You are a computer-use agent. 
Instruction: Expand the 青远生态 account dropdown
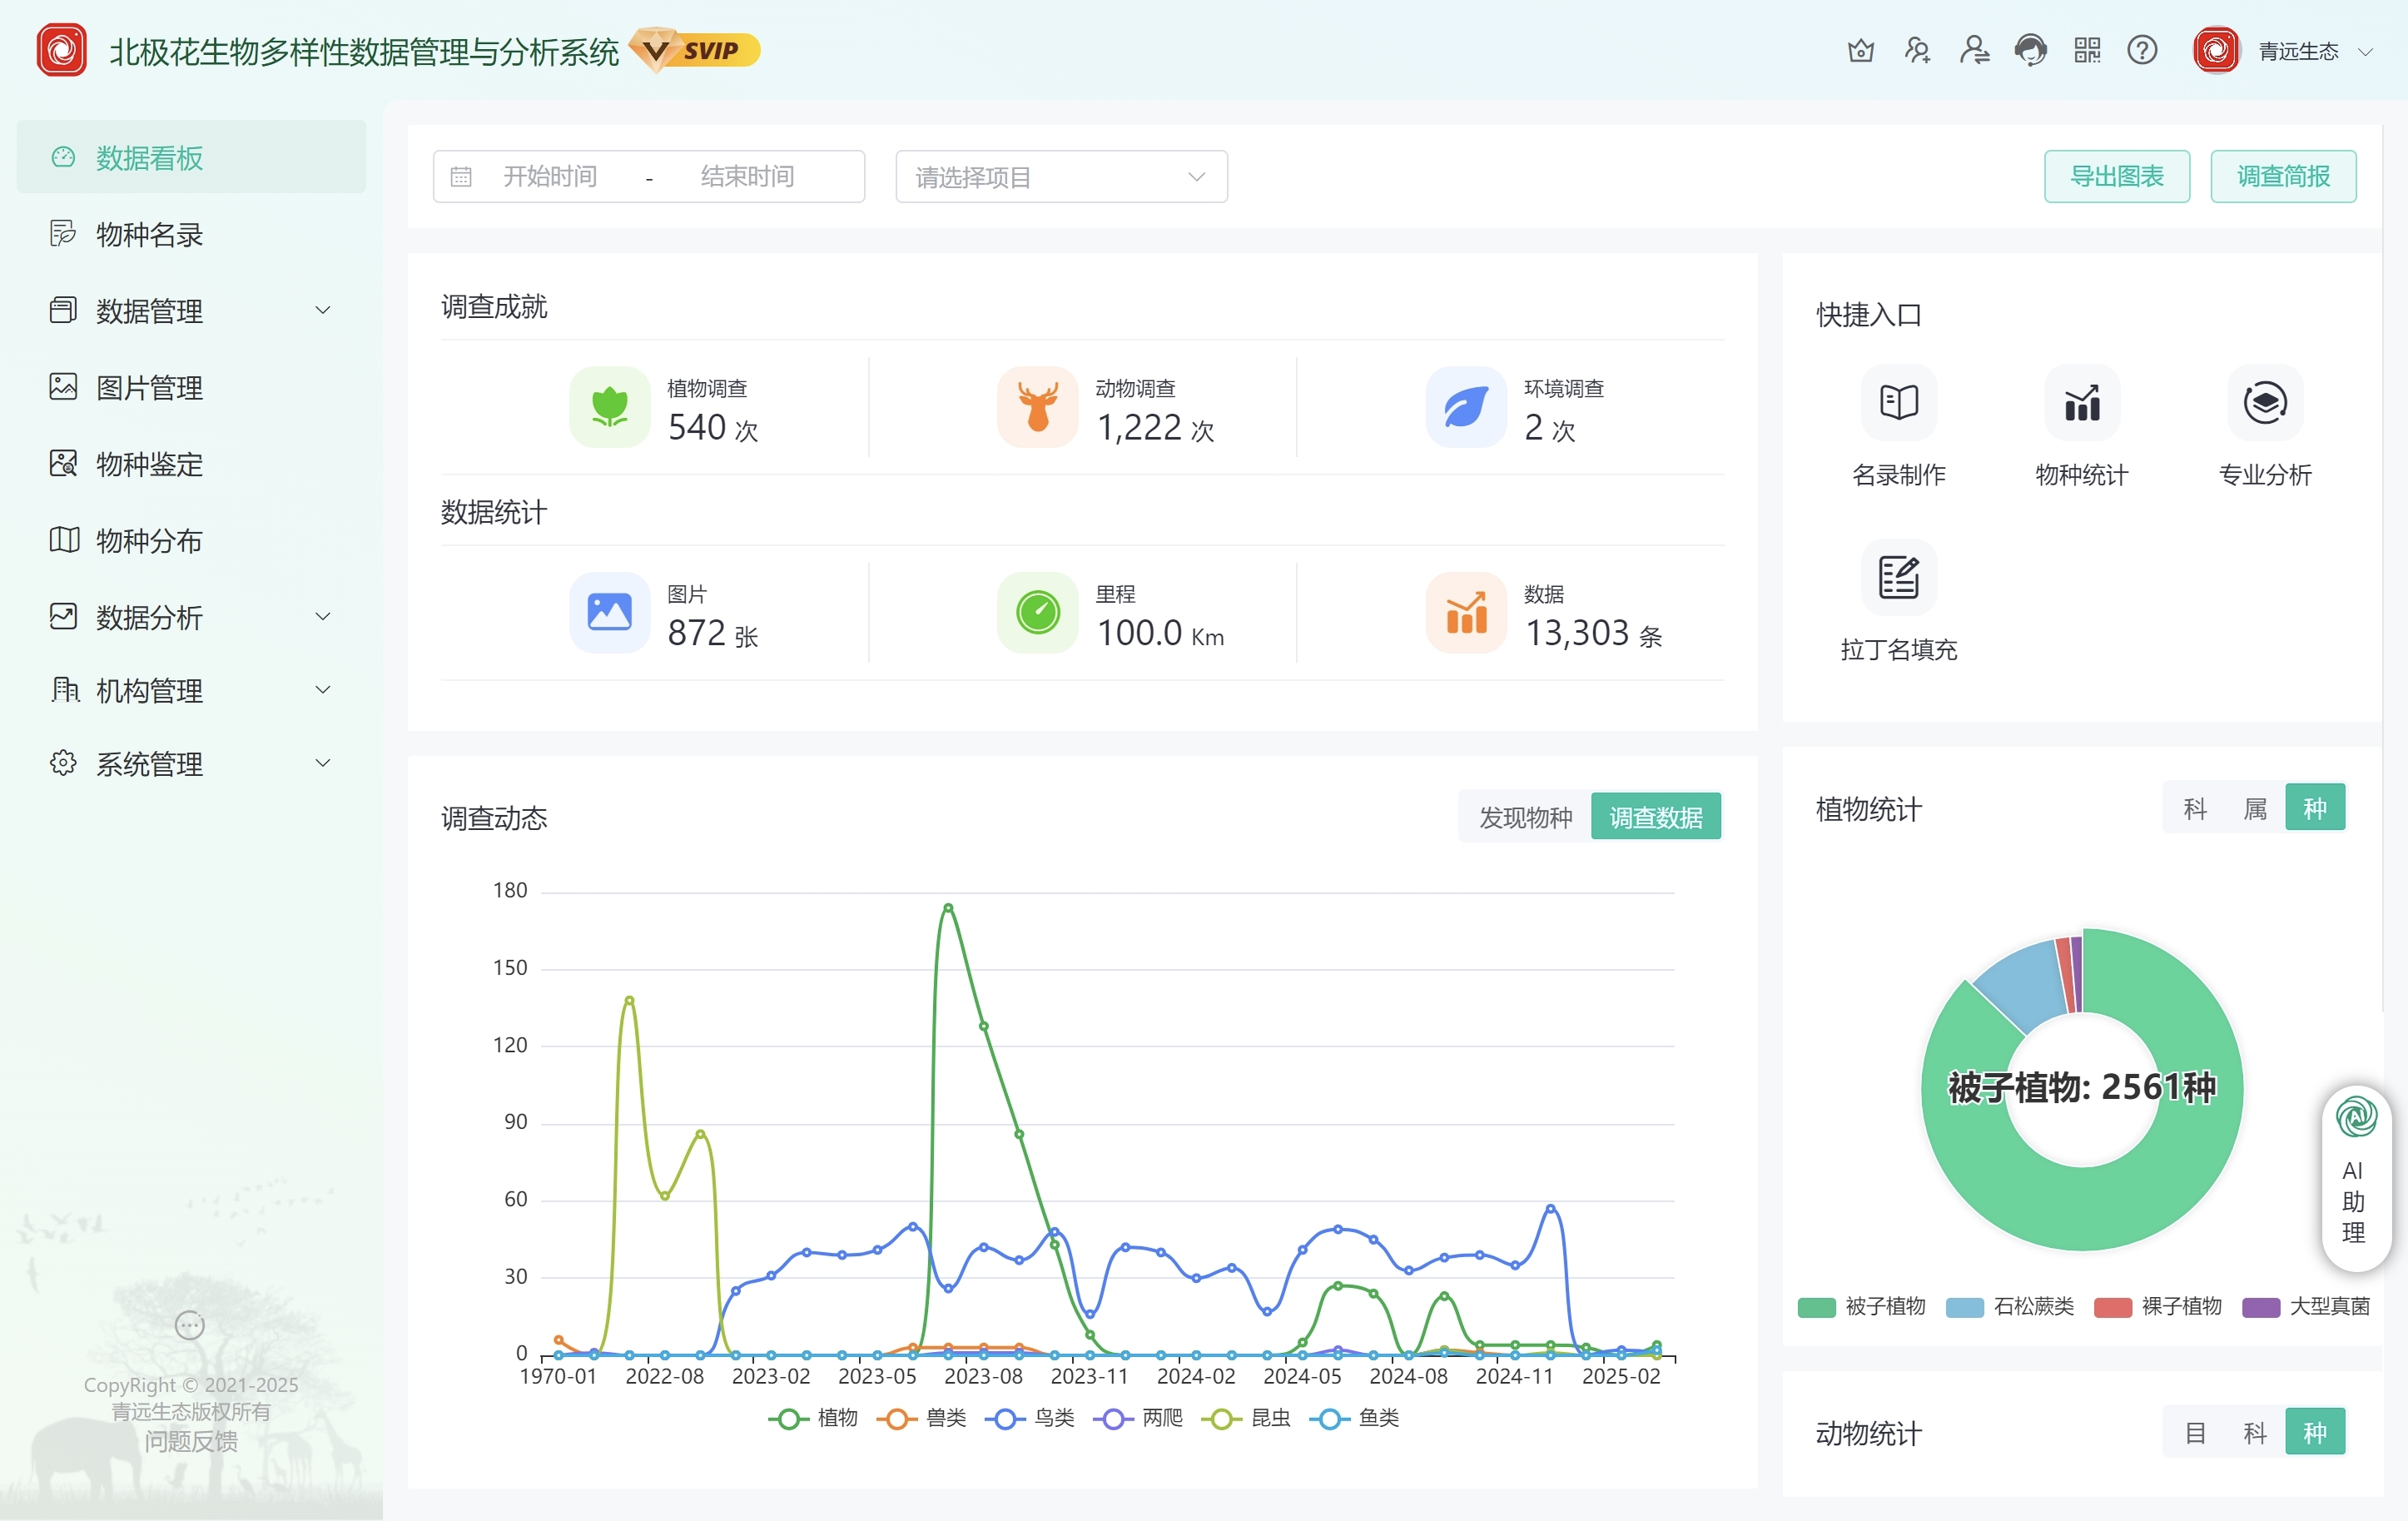point(2300,51)
